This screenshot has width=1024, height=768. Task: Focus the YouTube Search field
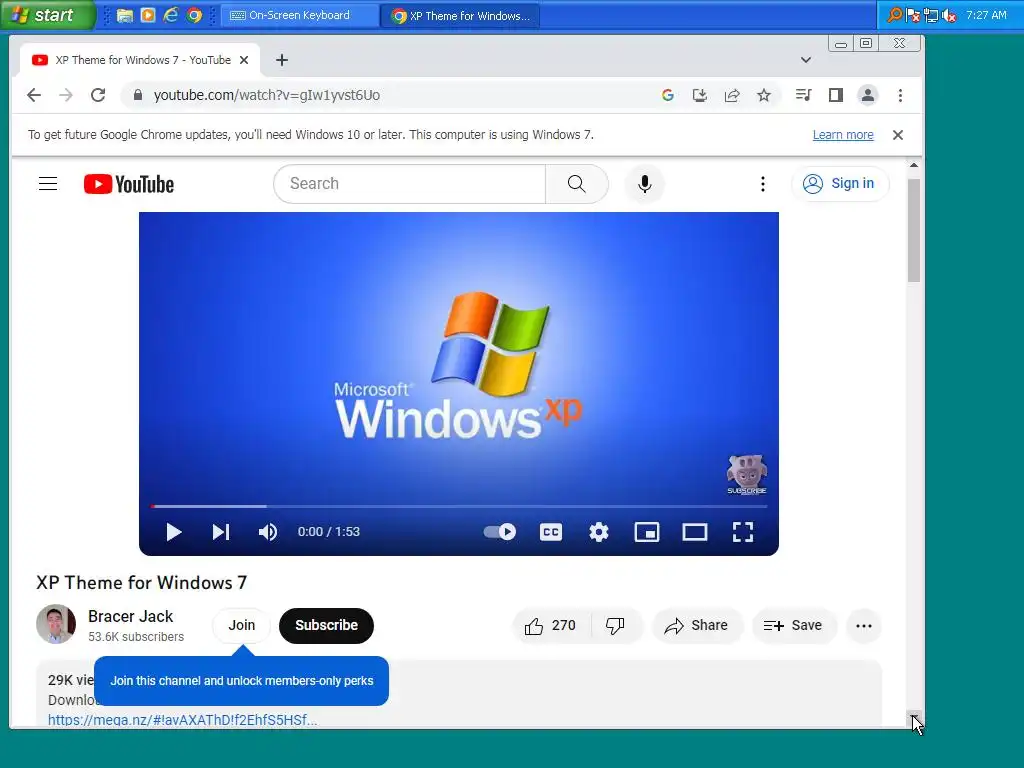tap(409, 184)
